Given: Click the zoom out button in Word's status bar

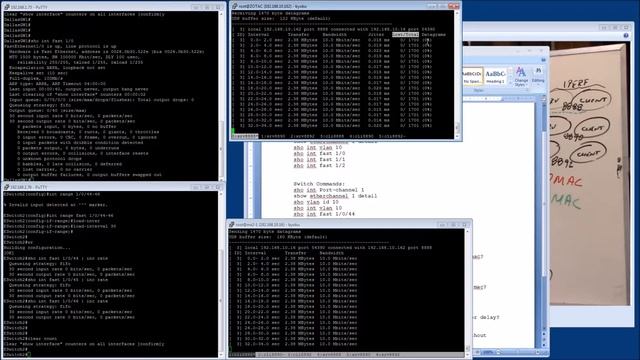Looking at the screenshot, I should click(499, 352).
